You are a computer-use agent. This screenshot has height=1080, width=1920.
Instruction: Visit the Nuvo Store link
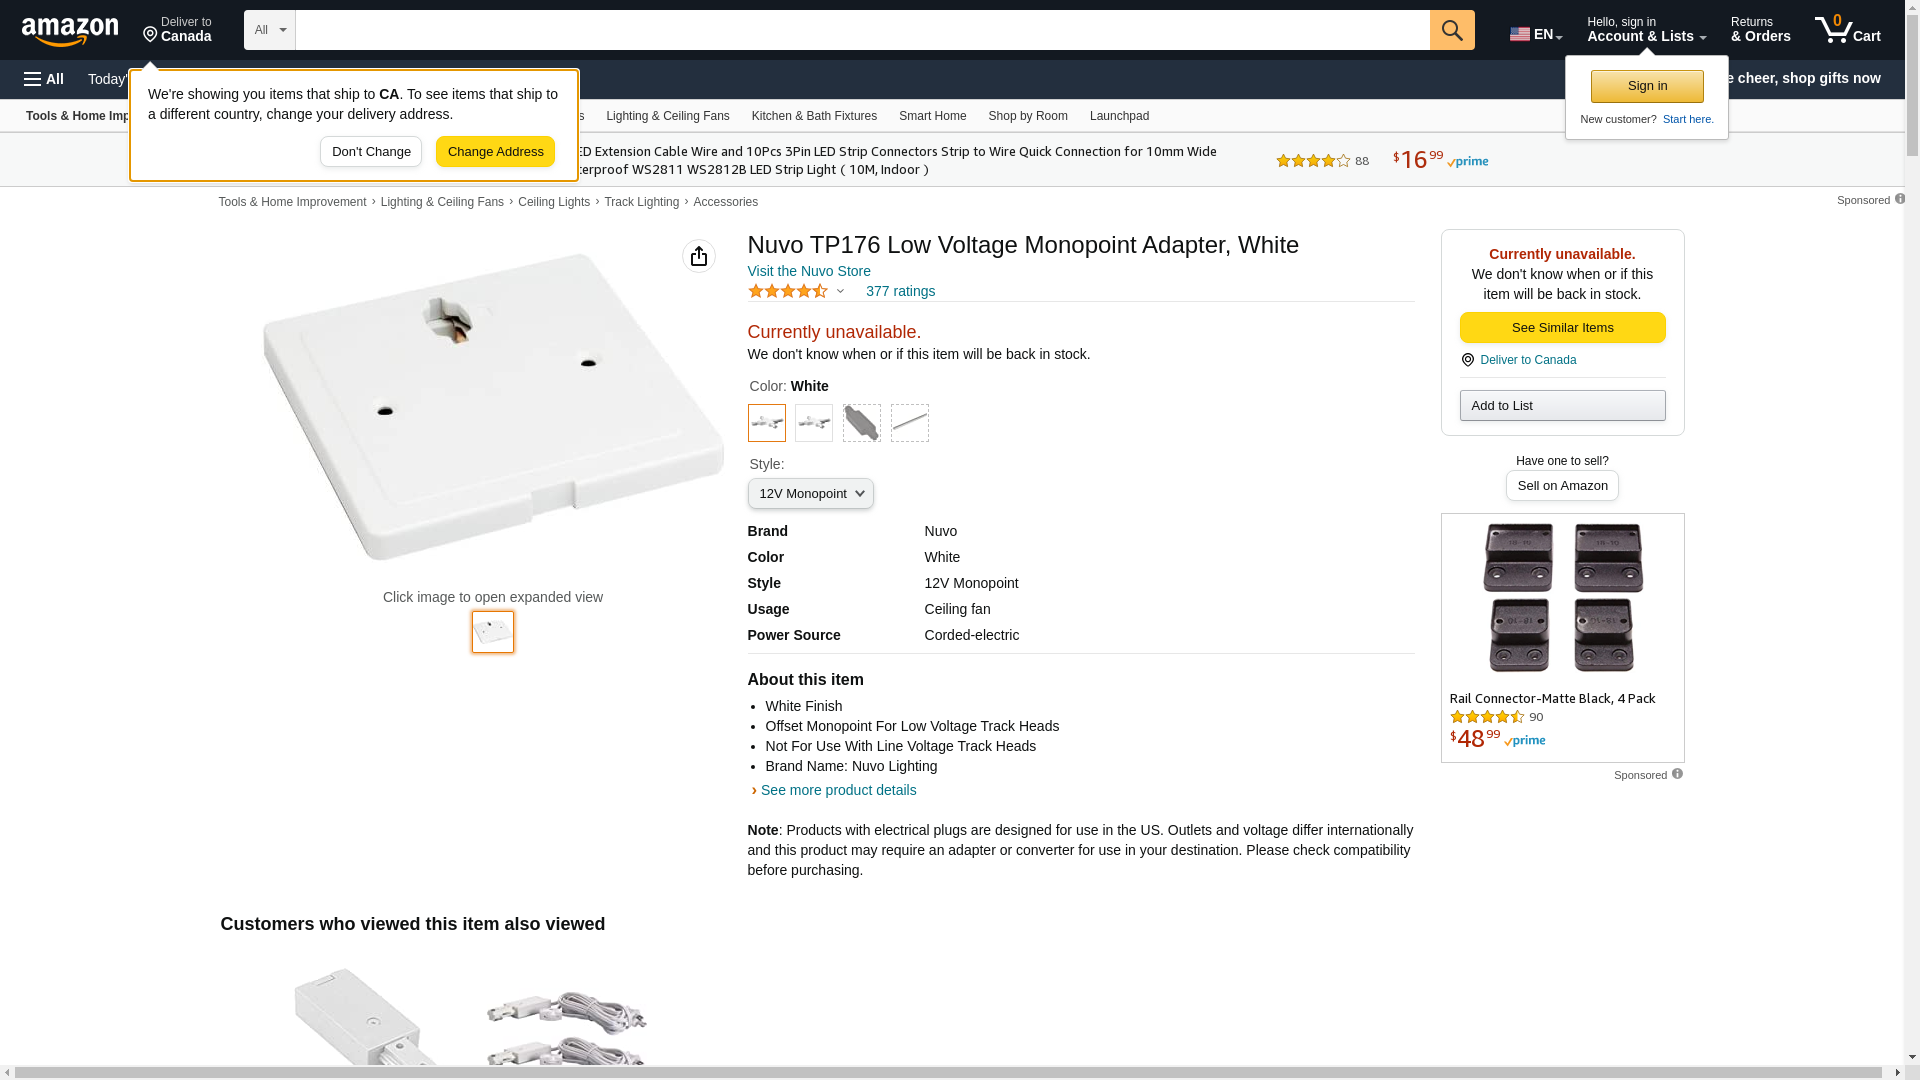point(809,271)
